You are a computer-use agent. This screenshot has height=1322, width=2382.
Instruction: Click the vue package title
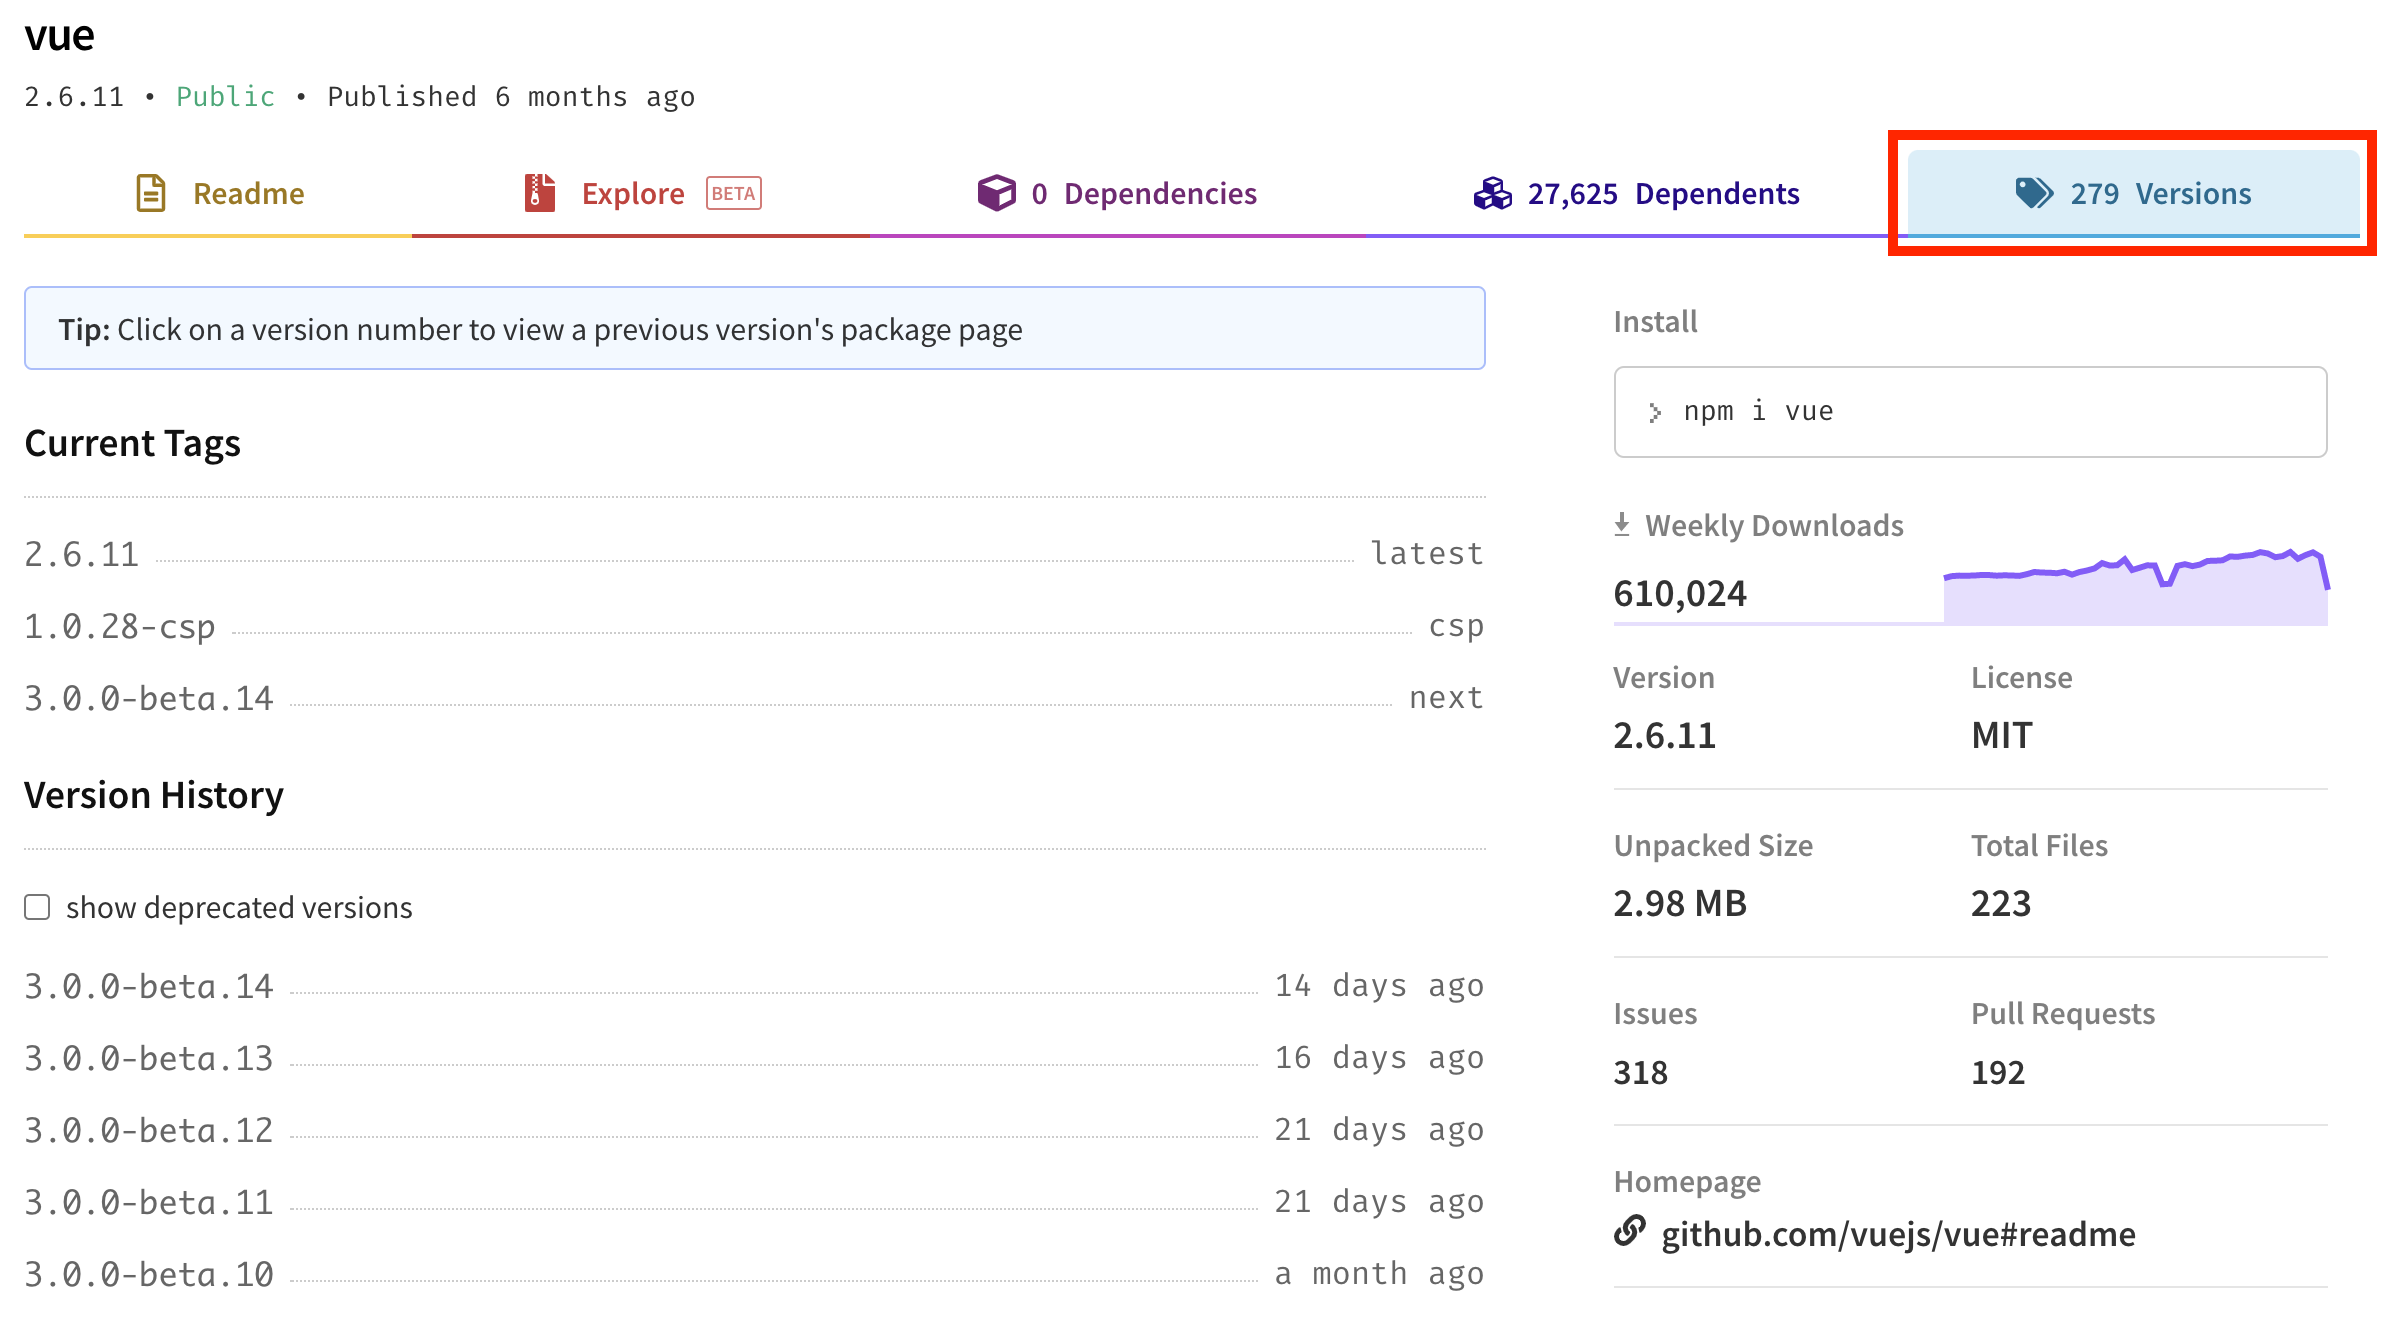click(59, 36)
